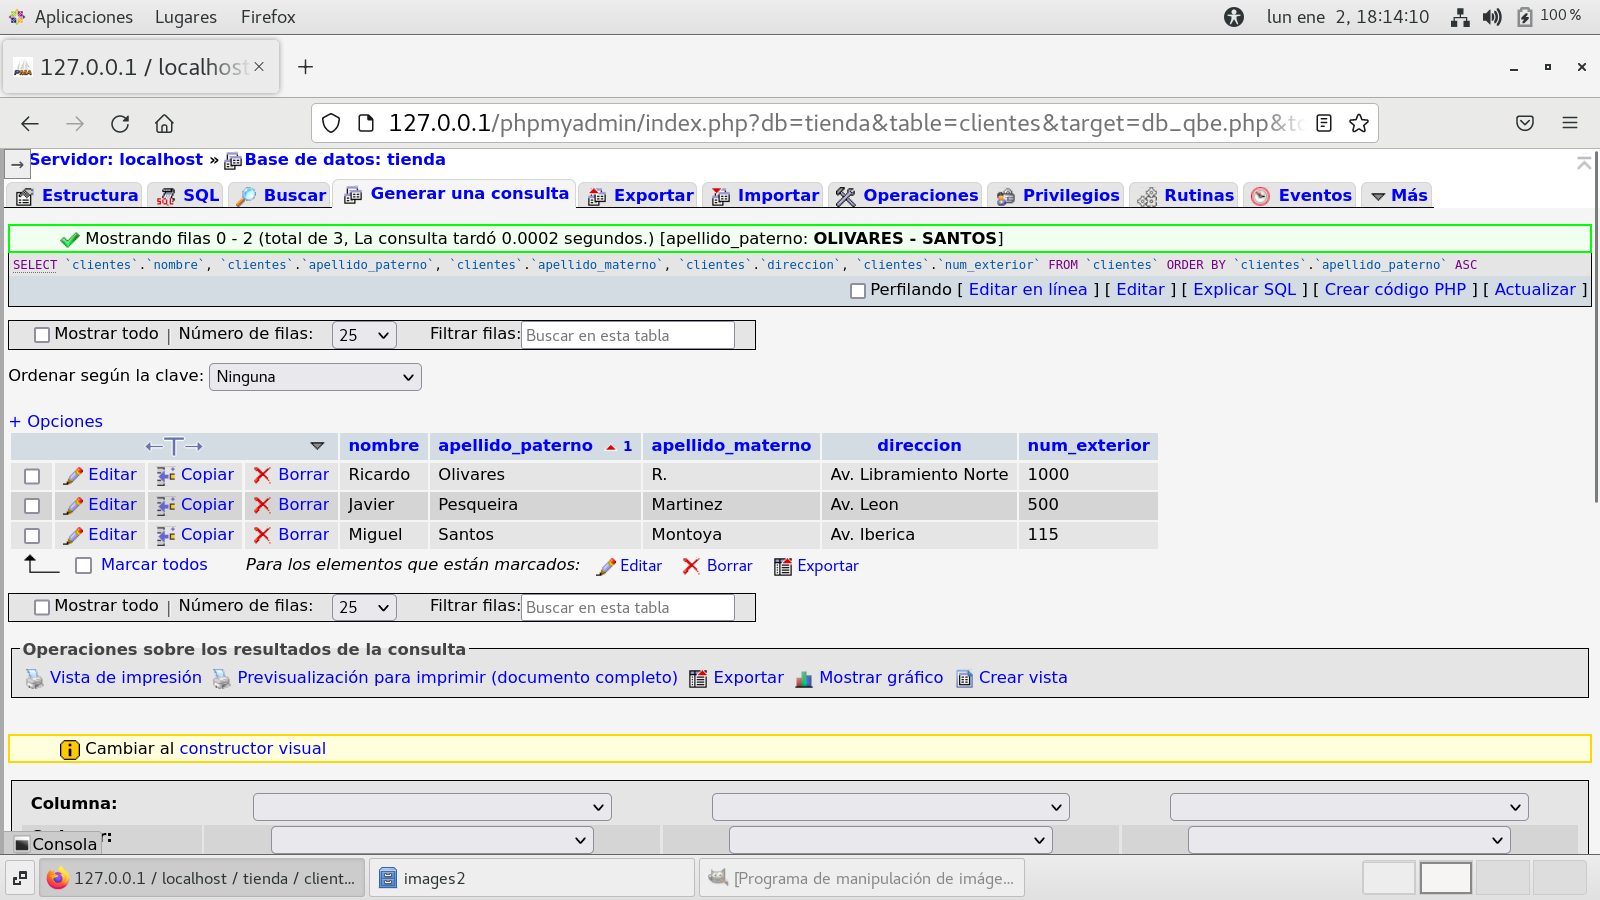This screenshot has width=1600, height=900.
Task: Open the top Número de filas dropdown
Action: (363, 335)
